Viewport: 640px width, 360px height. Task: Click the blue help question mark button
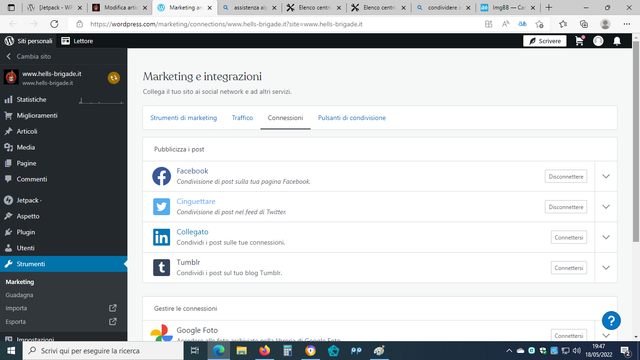(611, 321)
